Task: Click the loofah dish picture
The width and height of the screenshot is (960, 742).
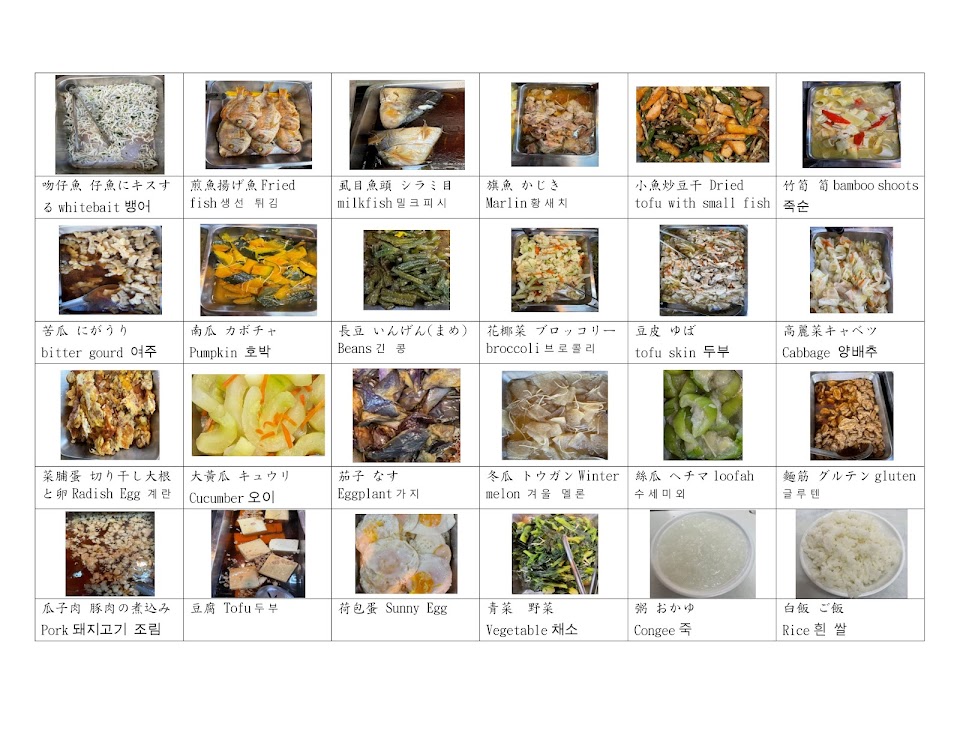Action: click(703, 415)
